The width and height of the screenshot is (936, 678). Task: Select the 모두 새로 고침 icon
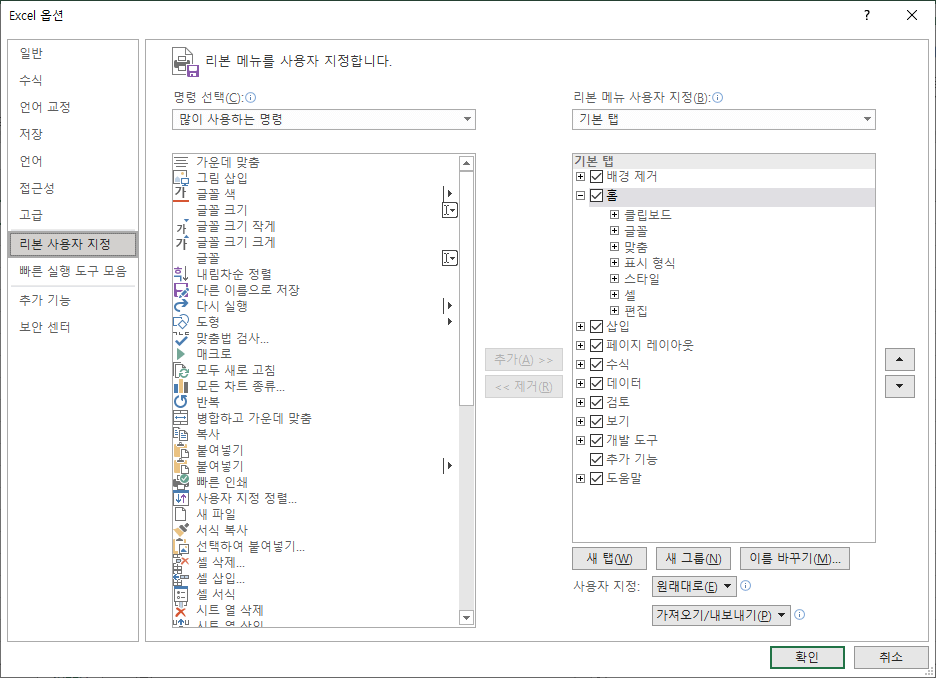click(181, 370)
